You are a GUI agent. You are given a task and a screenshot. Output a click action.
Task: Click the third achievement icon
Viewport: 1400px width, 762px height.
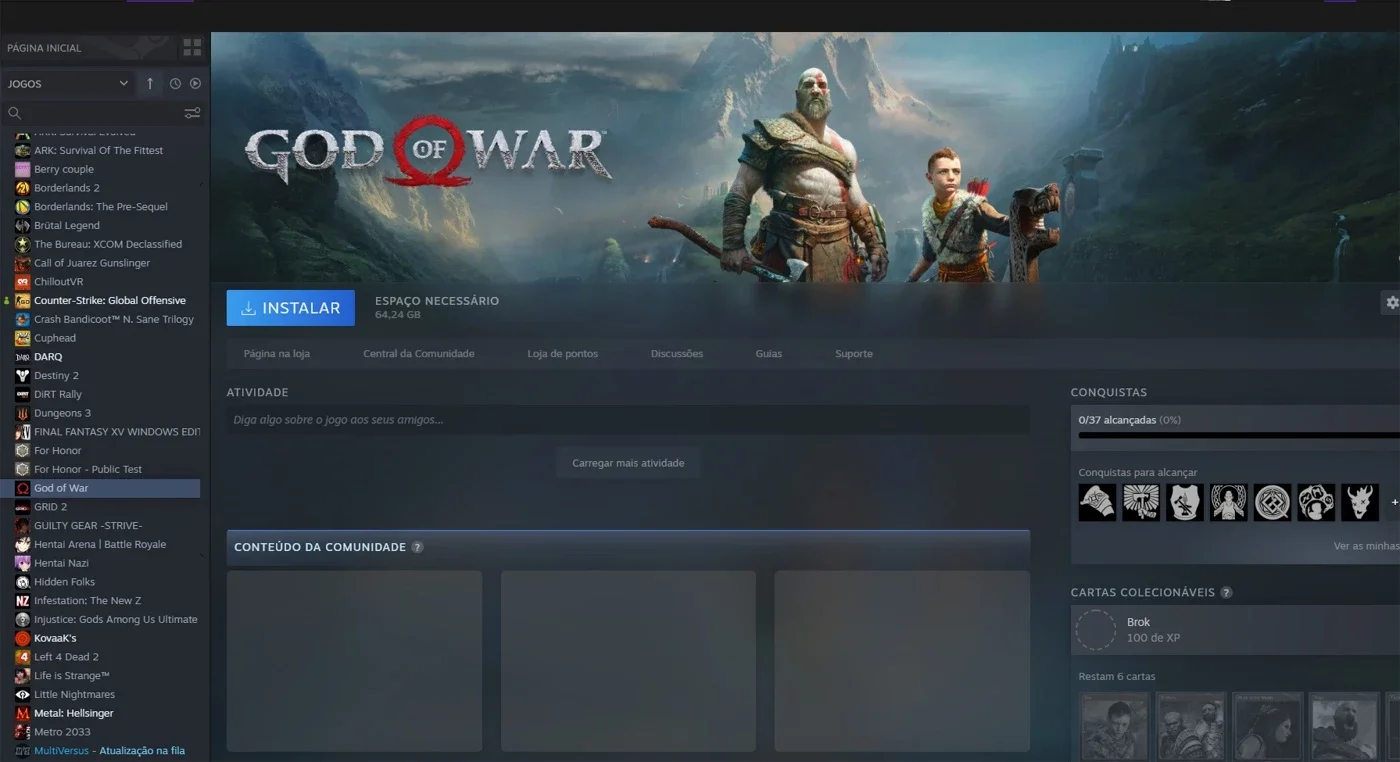point(1185,502)
